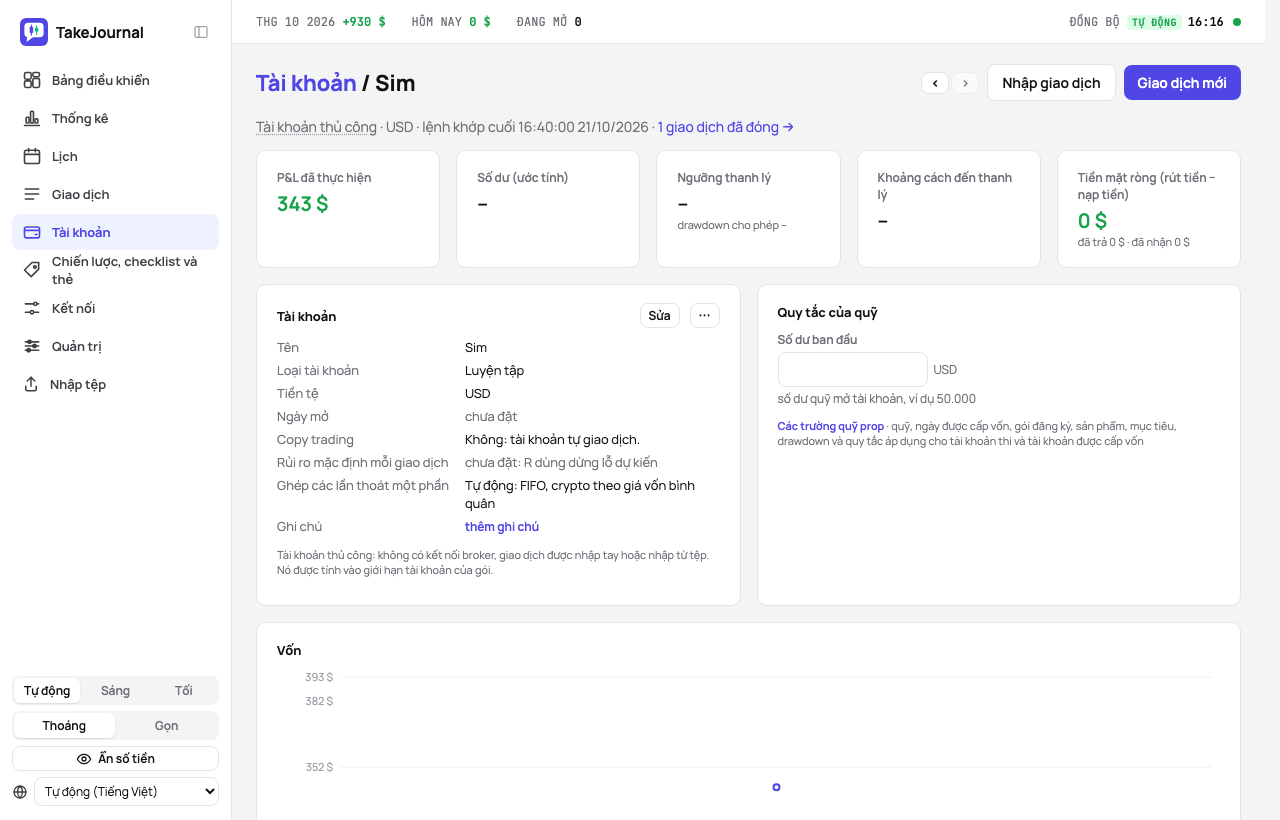The image size is (1280, 820).
Task: Open Lịch calendar icon
Action: pos(32,156)
